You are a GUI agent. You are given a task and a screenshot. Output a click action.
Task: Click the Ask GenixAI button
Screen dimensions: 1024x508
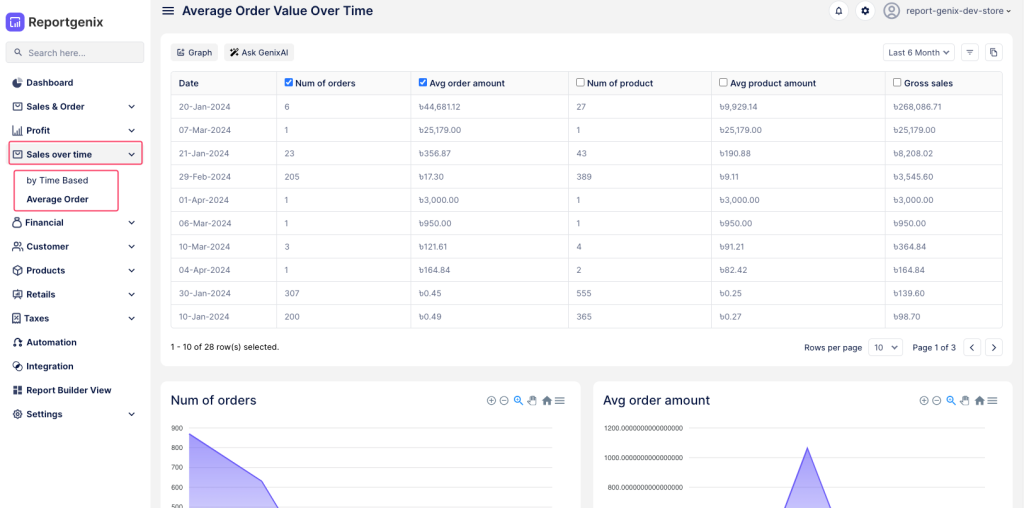(x=259, y=52)
